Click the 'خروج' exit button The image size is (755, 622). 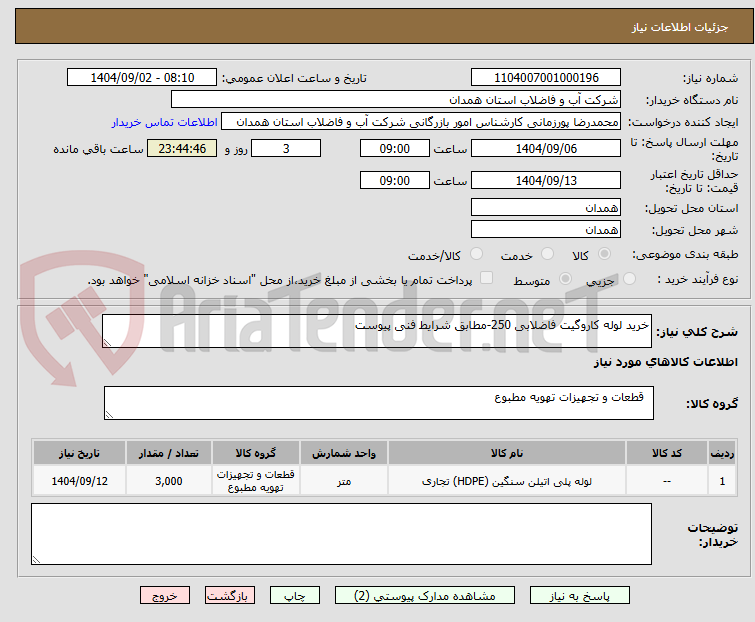coord(165,596)
